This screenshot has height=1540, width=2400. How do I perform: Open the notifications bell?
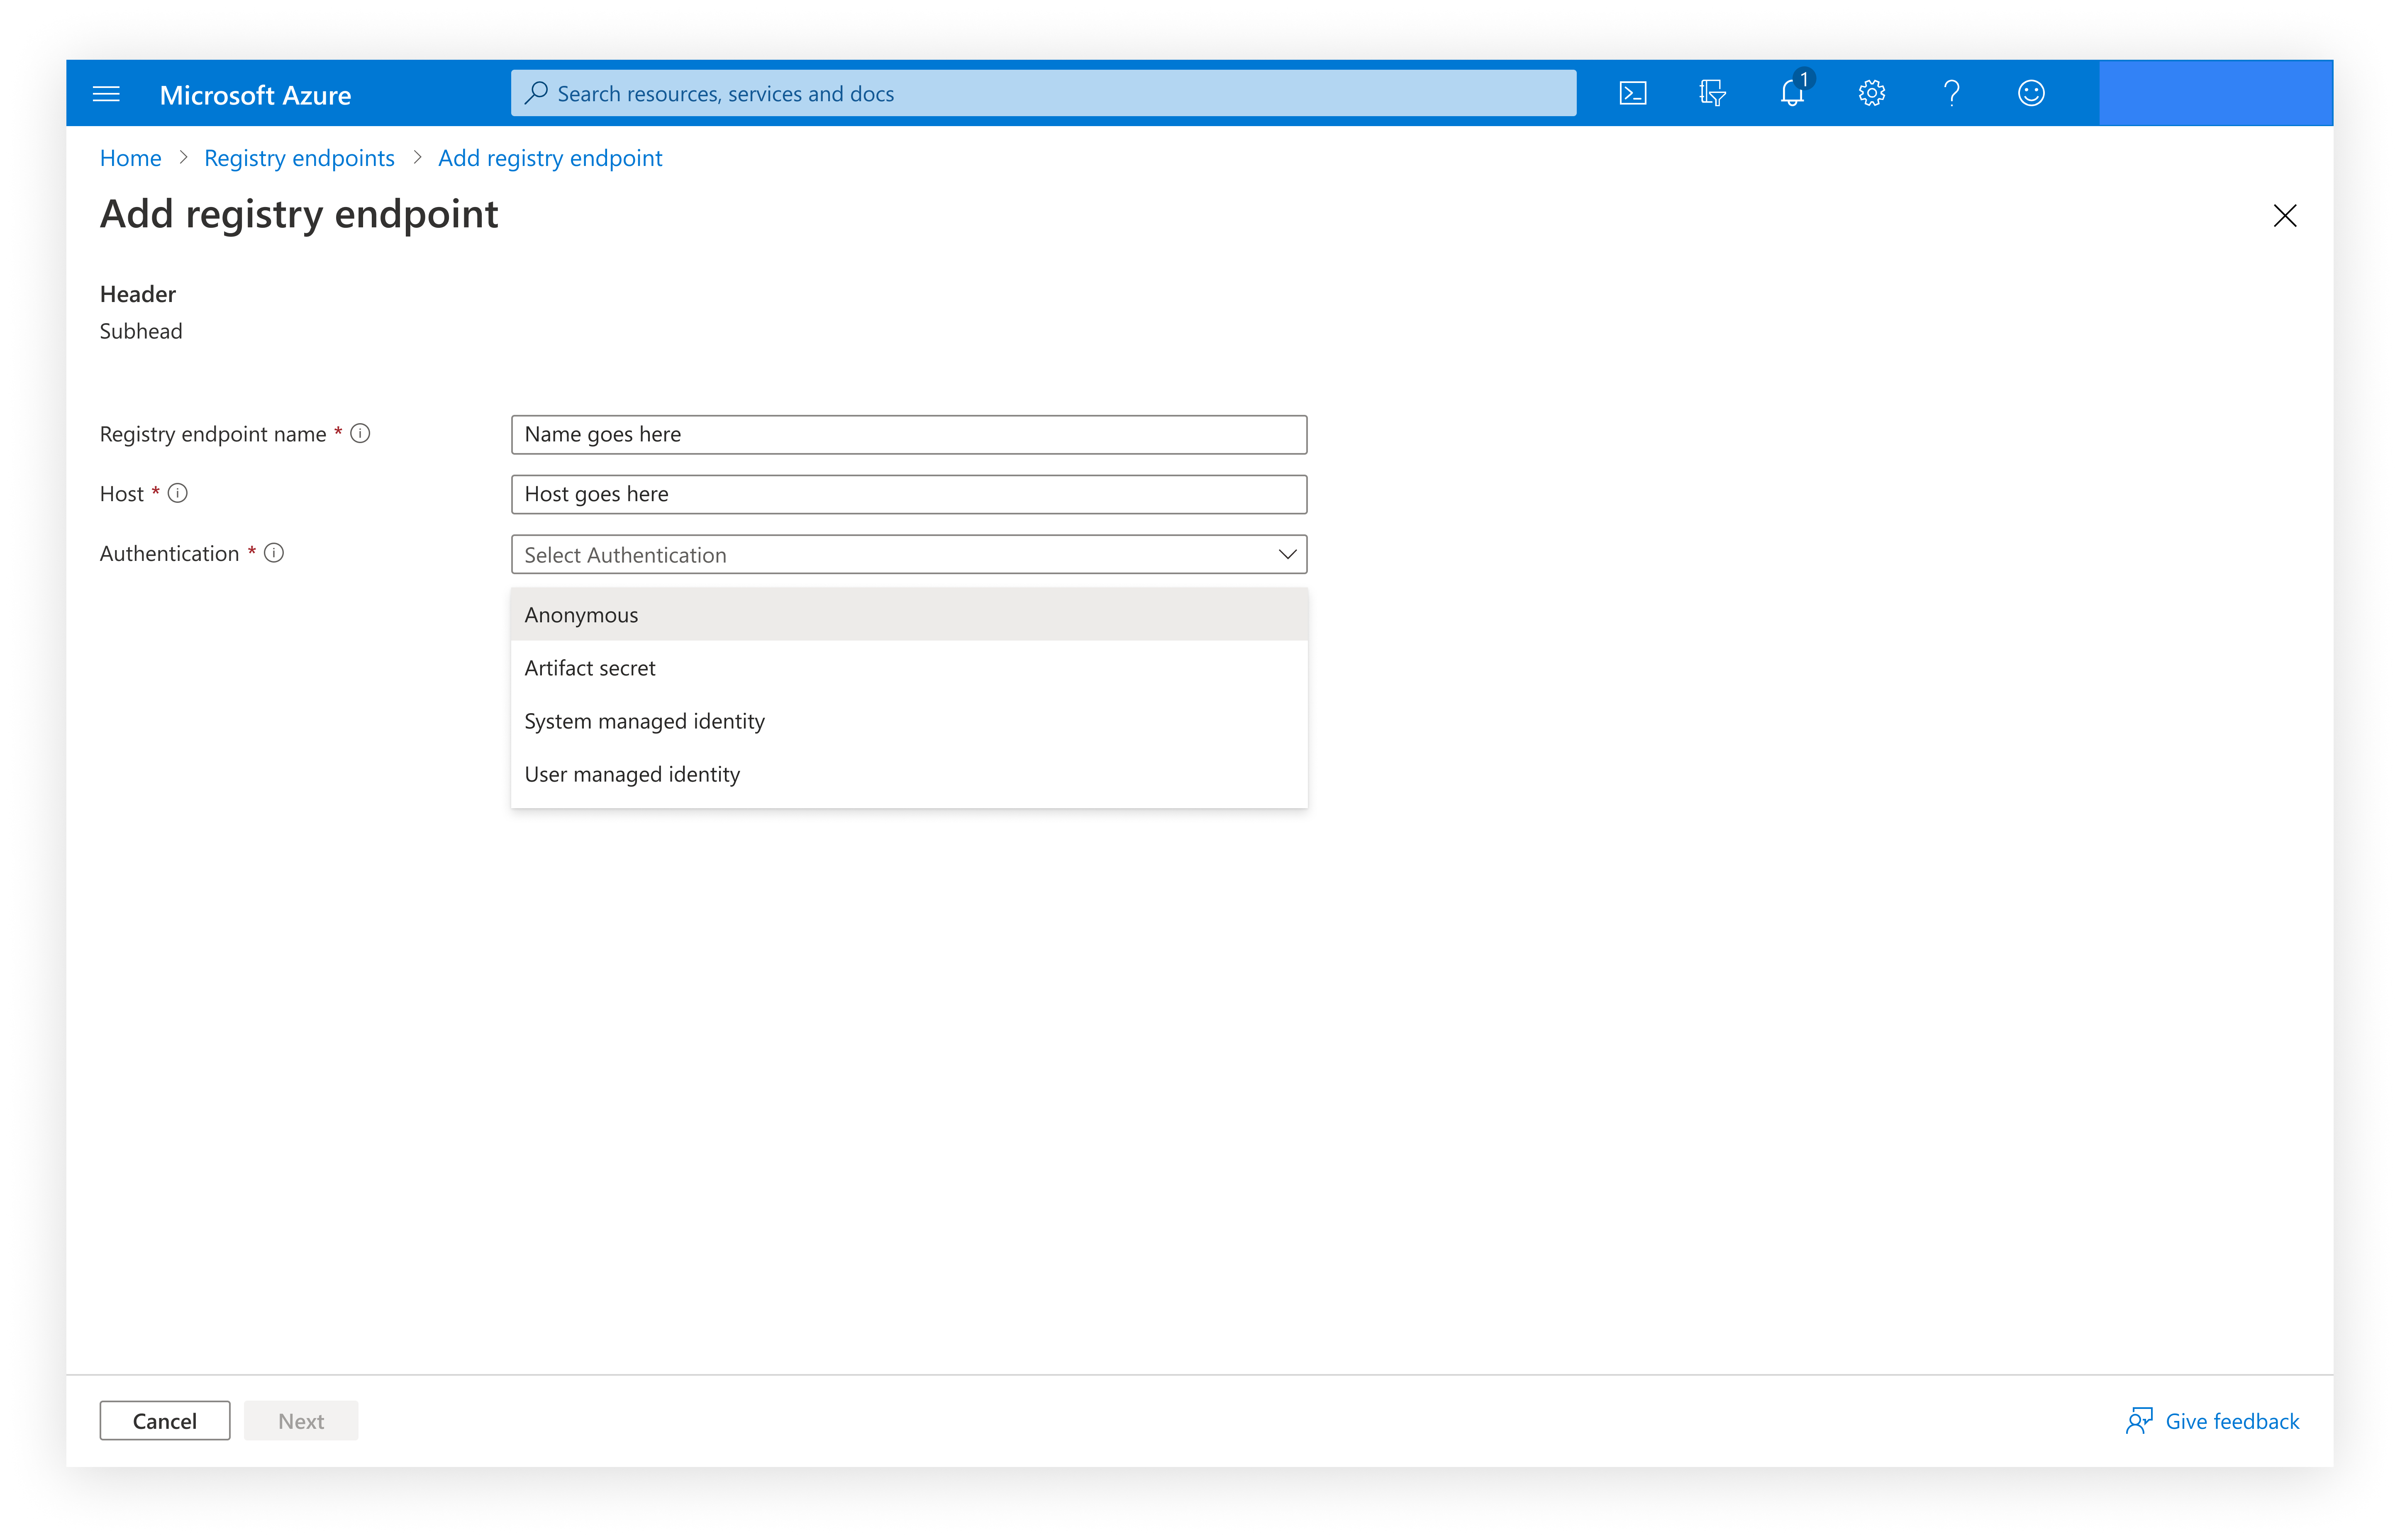pos(1792,92)
